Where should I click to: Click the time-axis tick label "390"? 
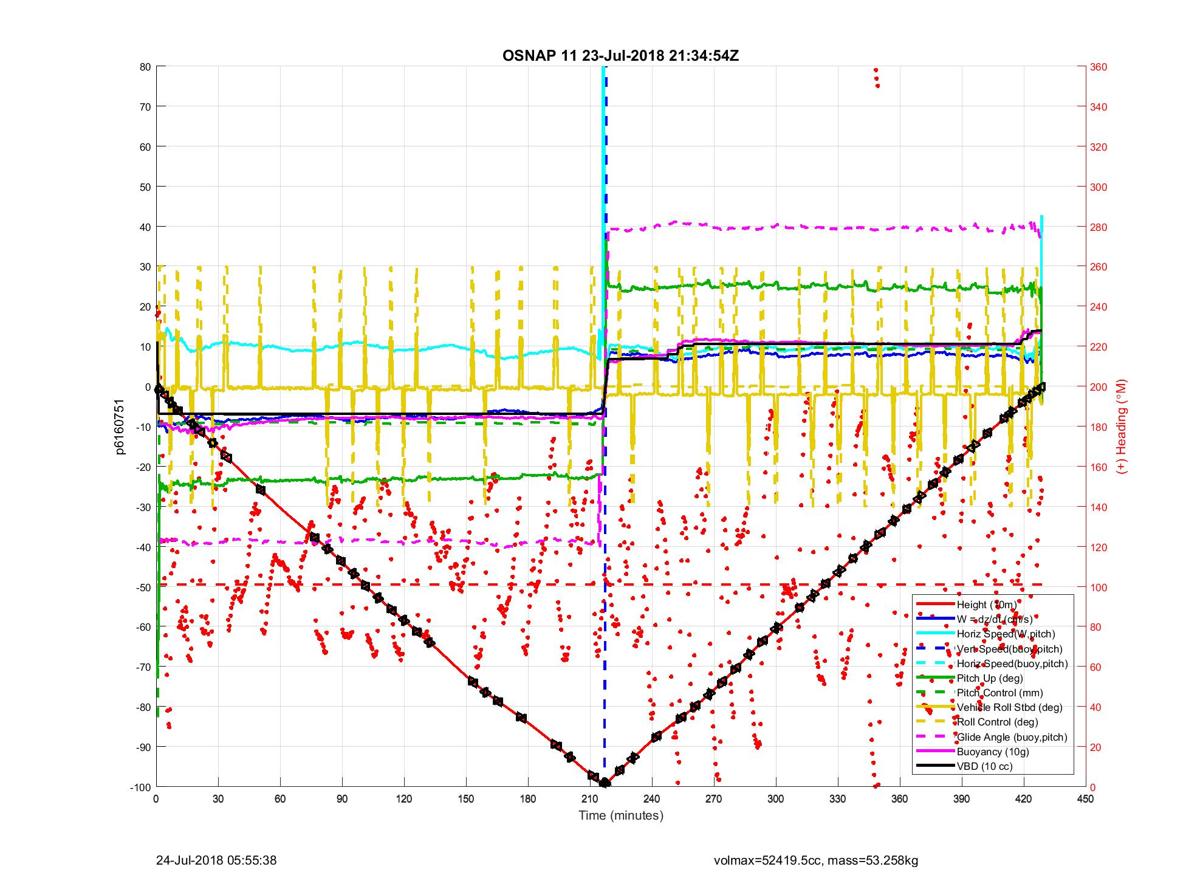point(961,799)
